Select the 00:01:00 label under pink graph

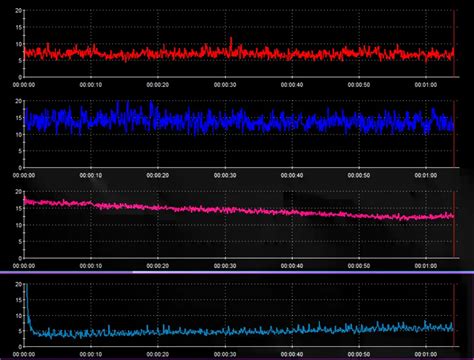tap(426, 266)
